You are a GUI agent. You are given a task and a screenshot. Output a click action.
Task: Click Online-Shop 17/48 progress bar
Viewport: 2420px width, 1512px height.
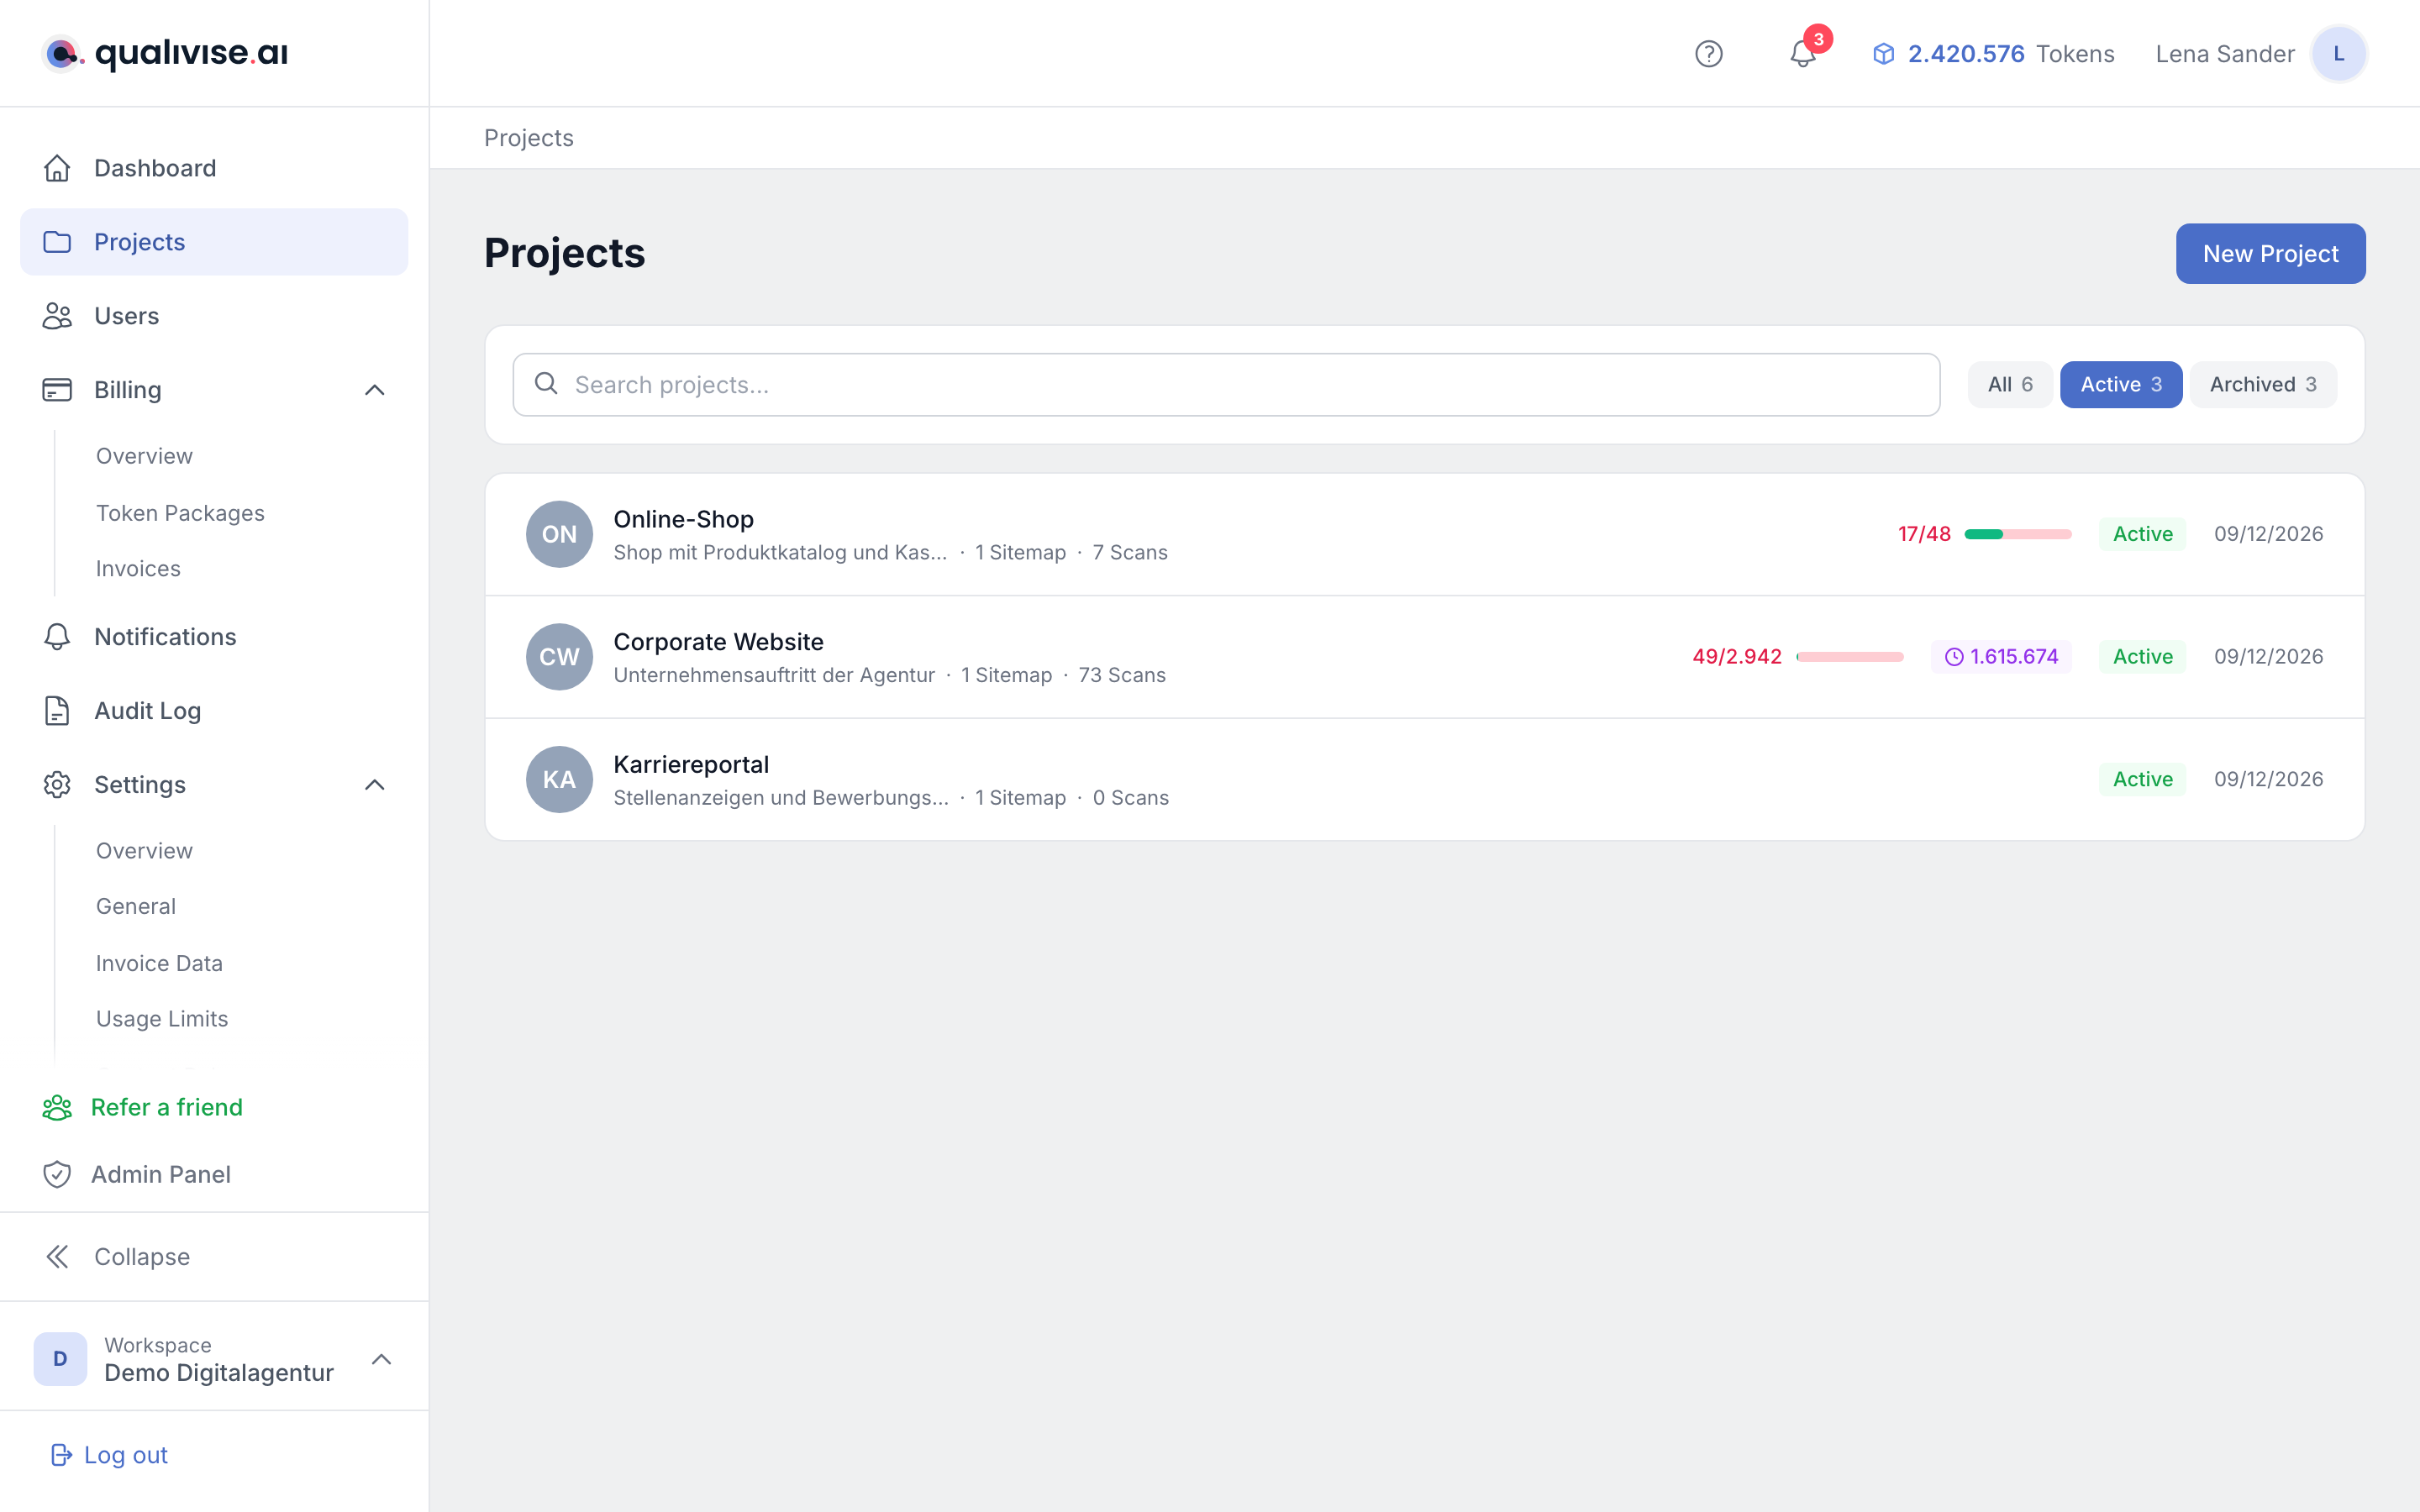[x=2018, y=534]
